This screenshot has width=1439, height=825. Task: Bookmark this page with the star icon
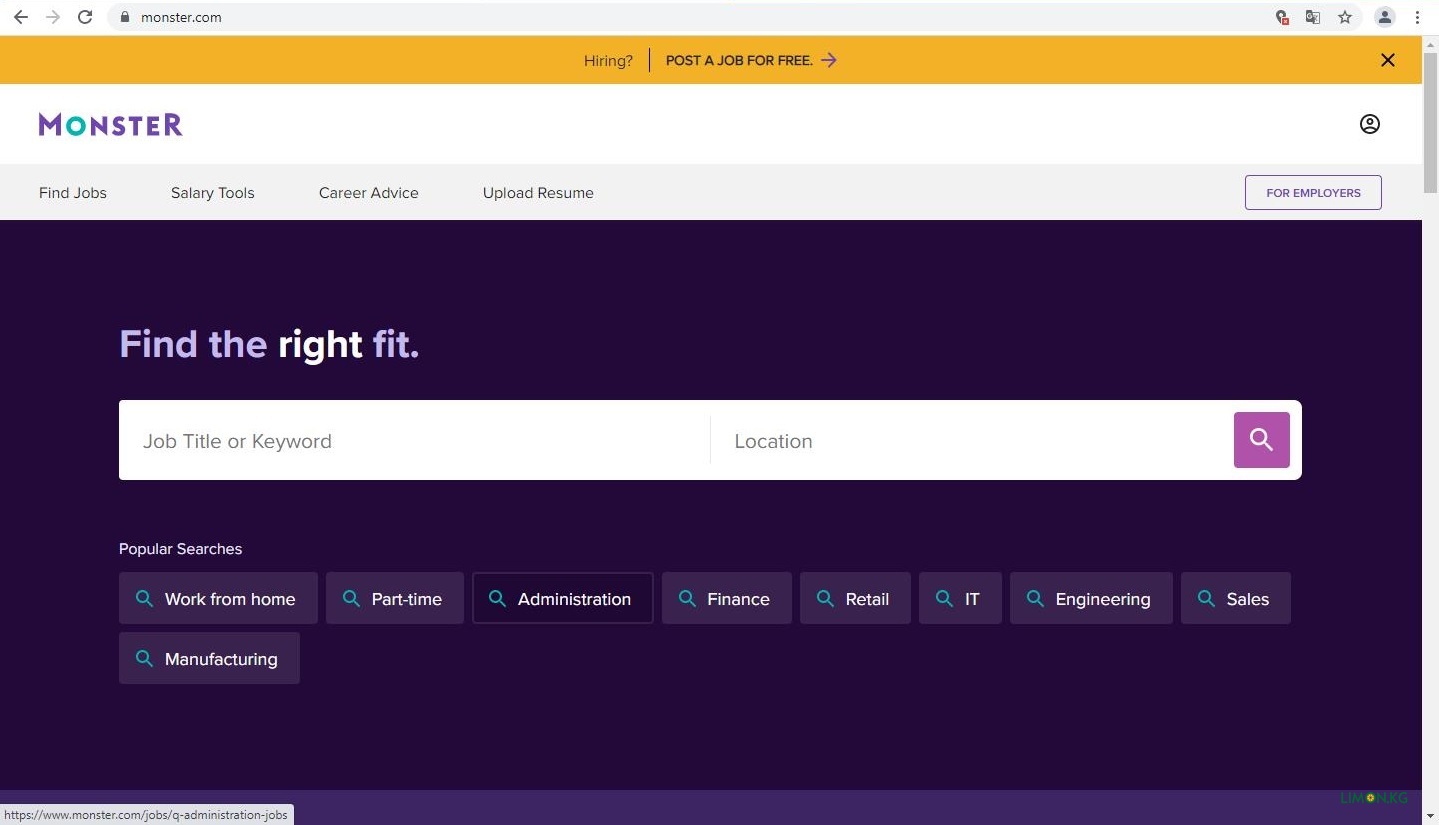[x=1345, y=17]
